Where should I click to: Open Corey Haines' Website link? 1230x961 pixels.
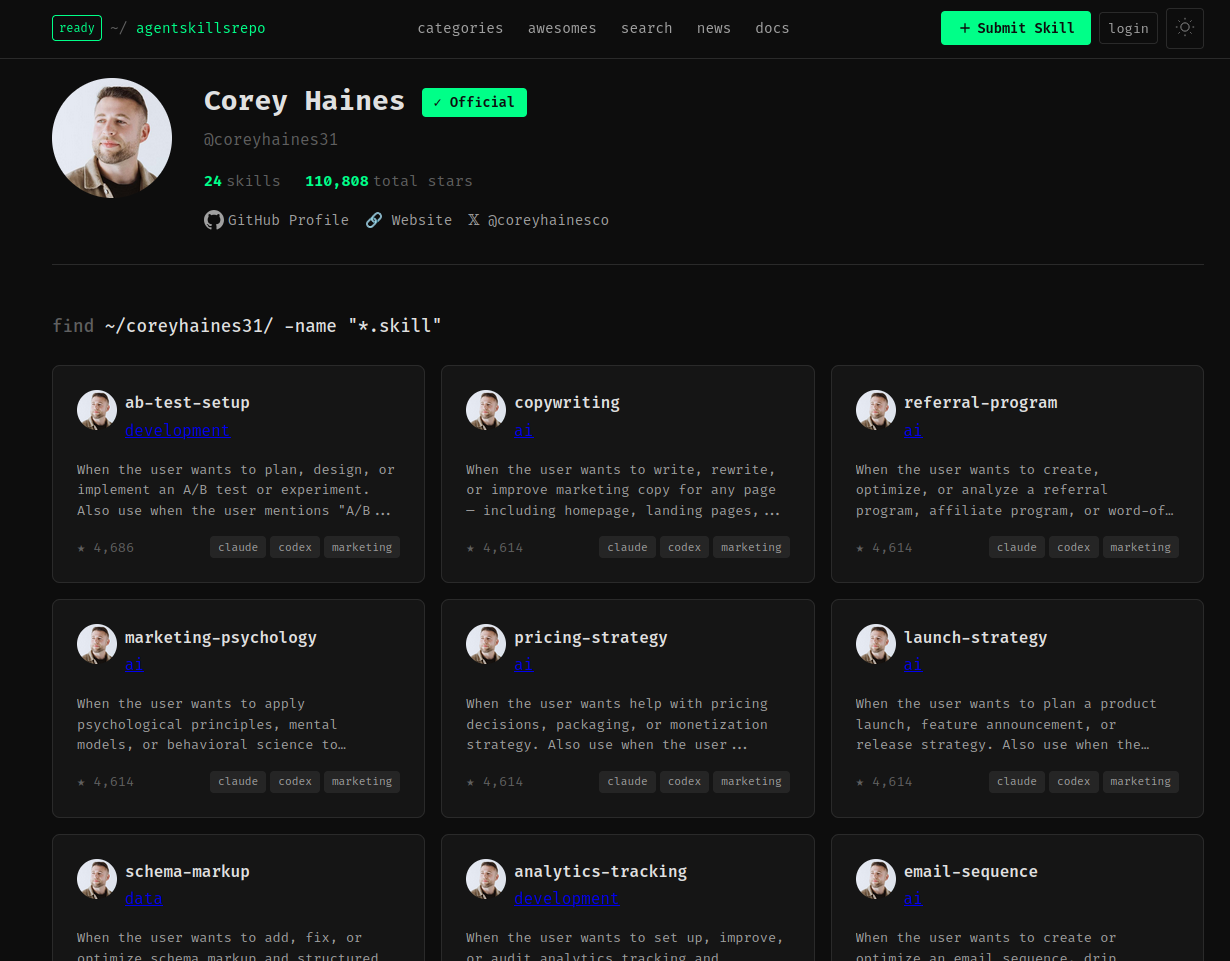(x=409, y=220)
